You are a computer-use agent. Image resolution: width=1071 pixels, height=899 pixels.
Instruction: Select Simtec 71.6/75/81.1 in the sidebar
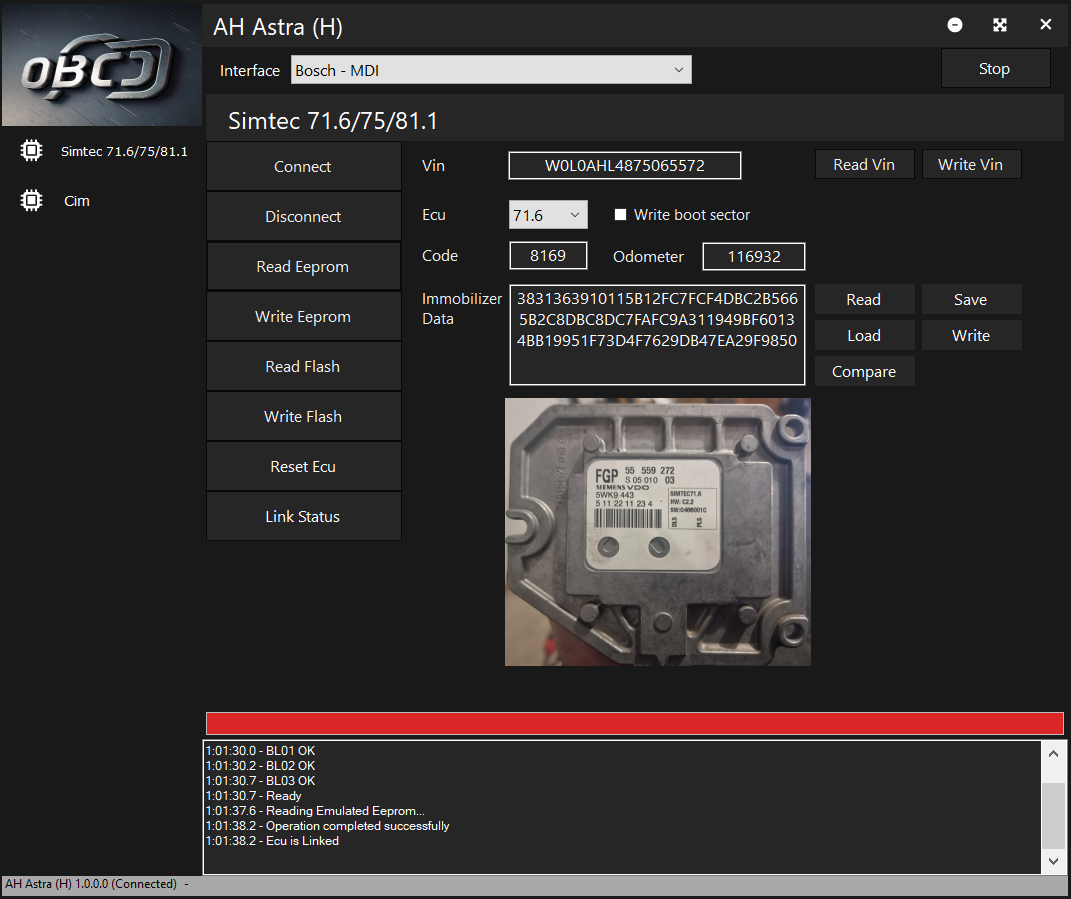124,152
